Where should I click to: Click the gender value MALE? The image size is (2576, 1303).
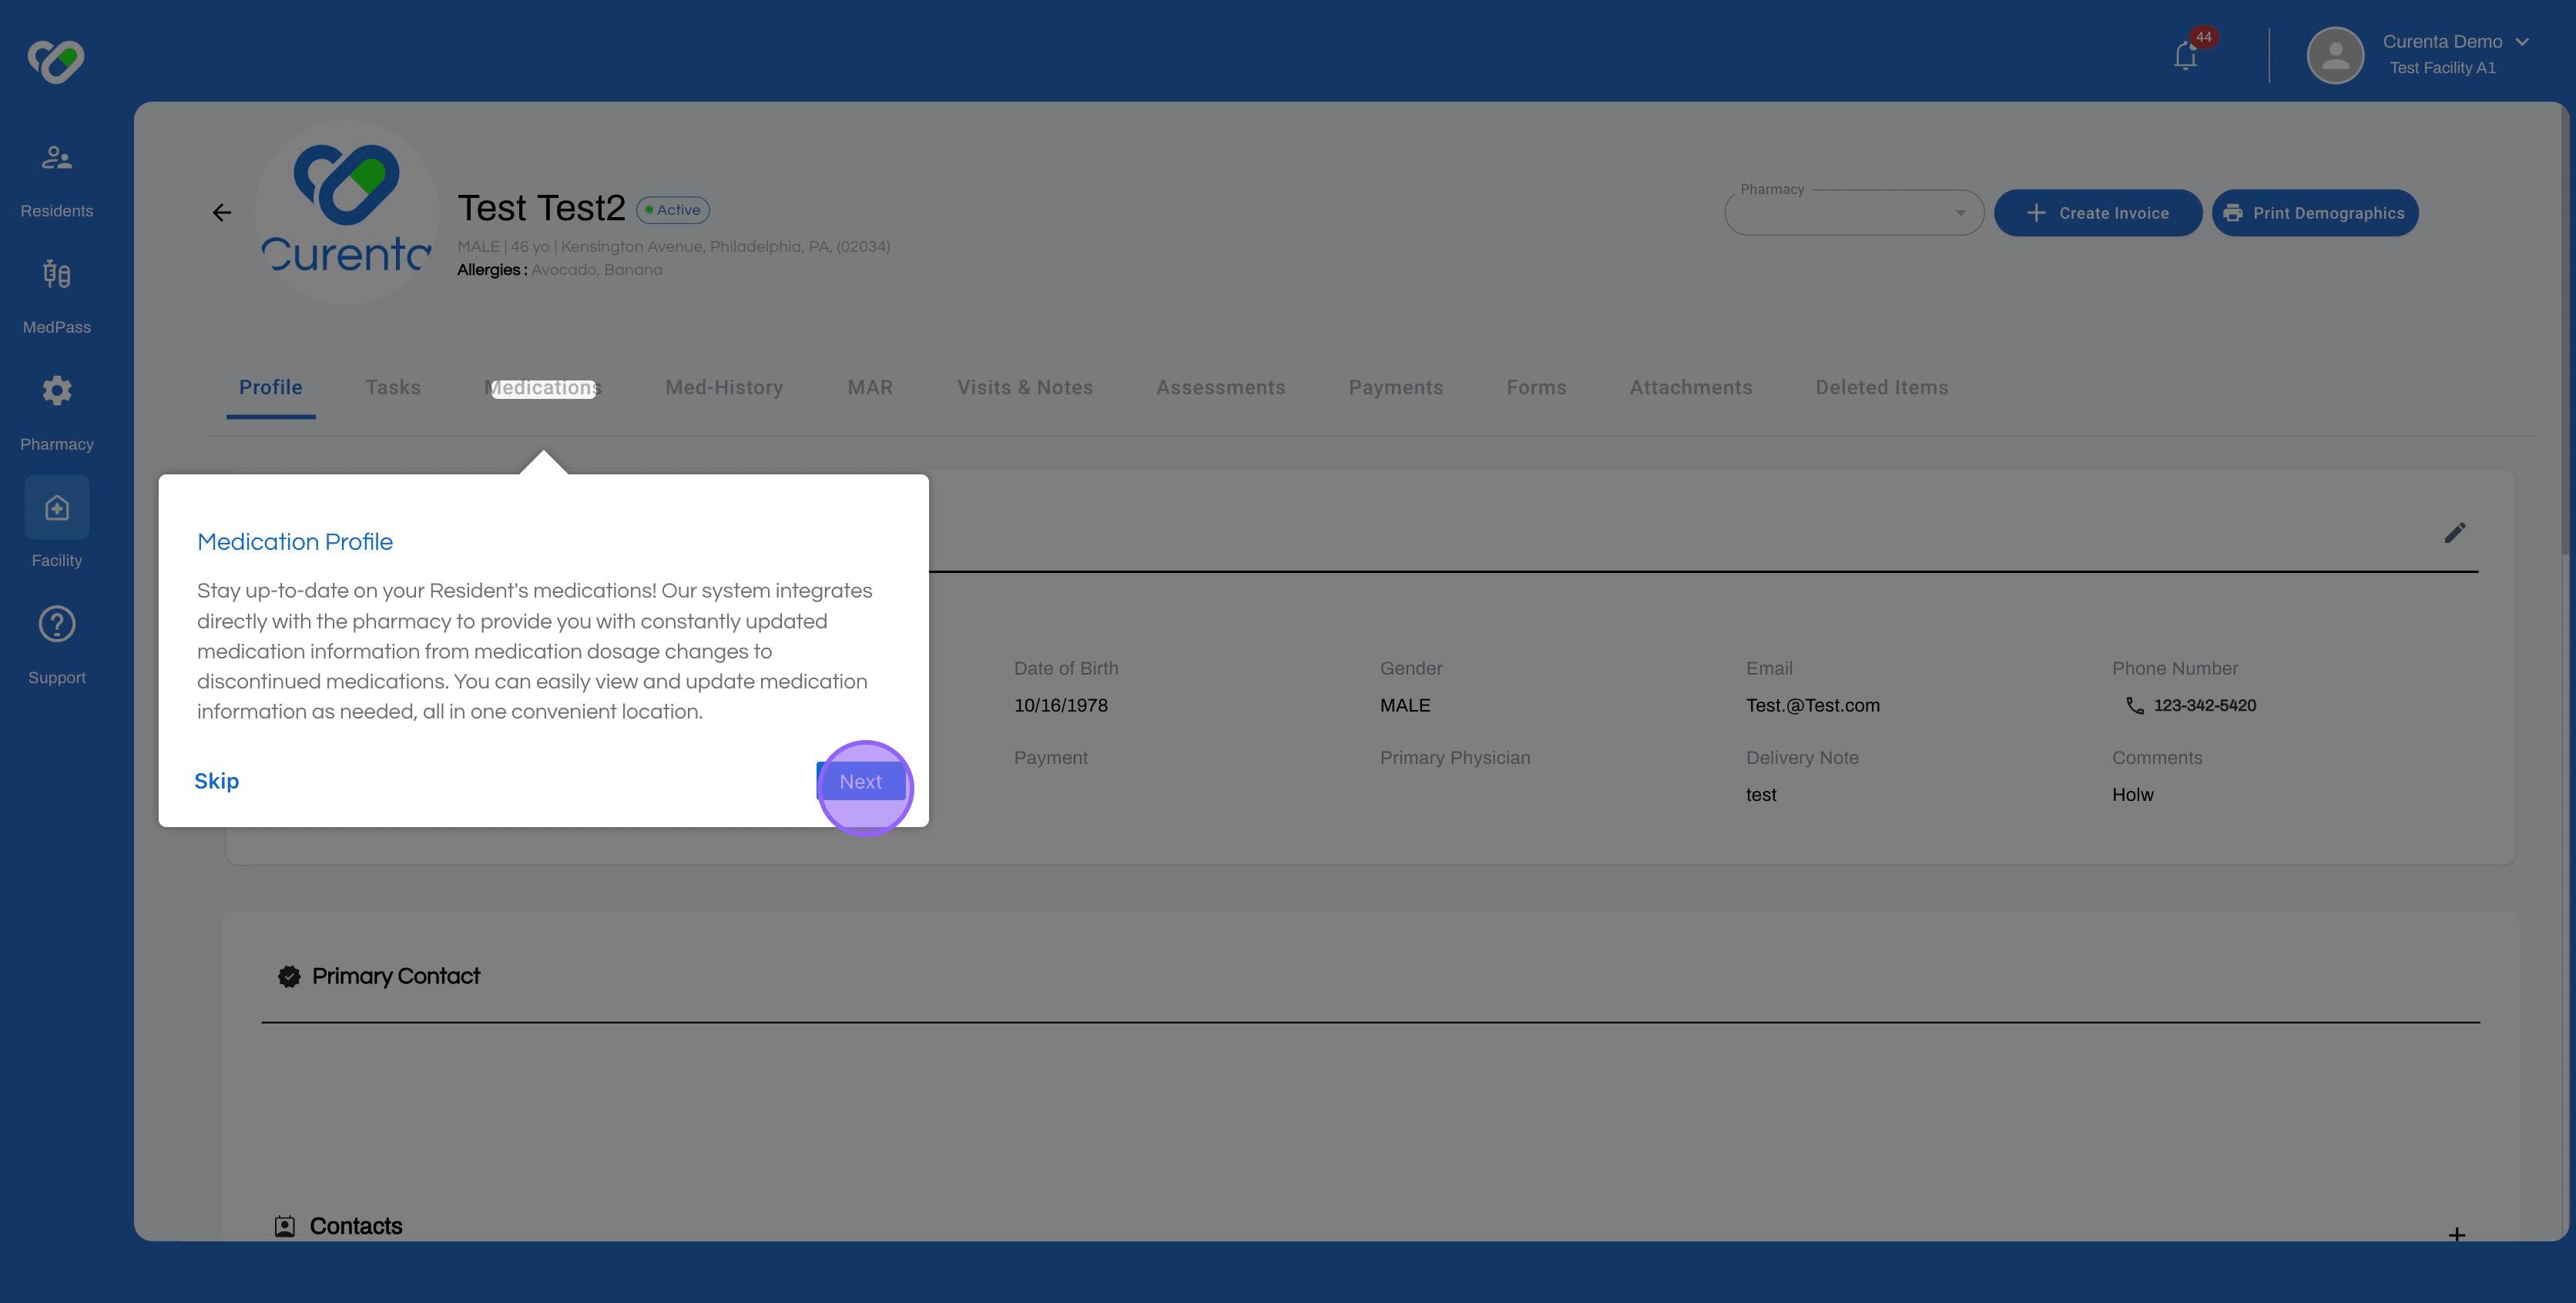click(1404, 705)
